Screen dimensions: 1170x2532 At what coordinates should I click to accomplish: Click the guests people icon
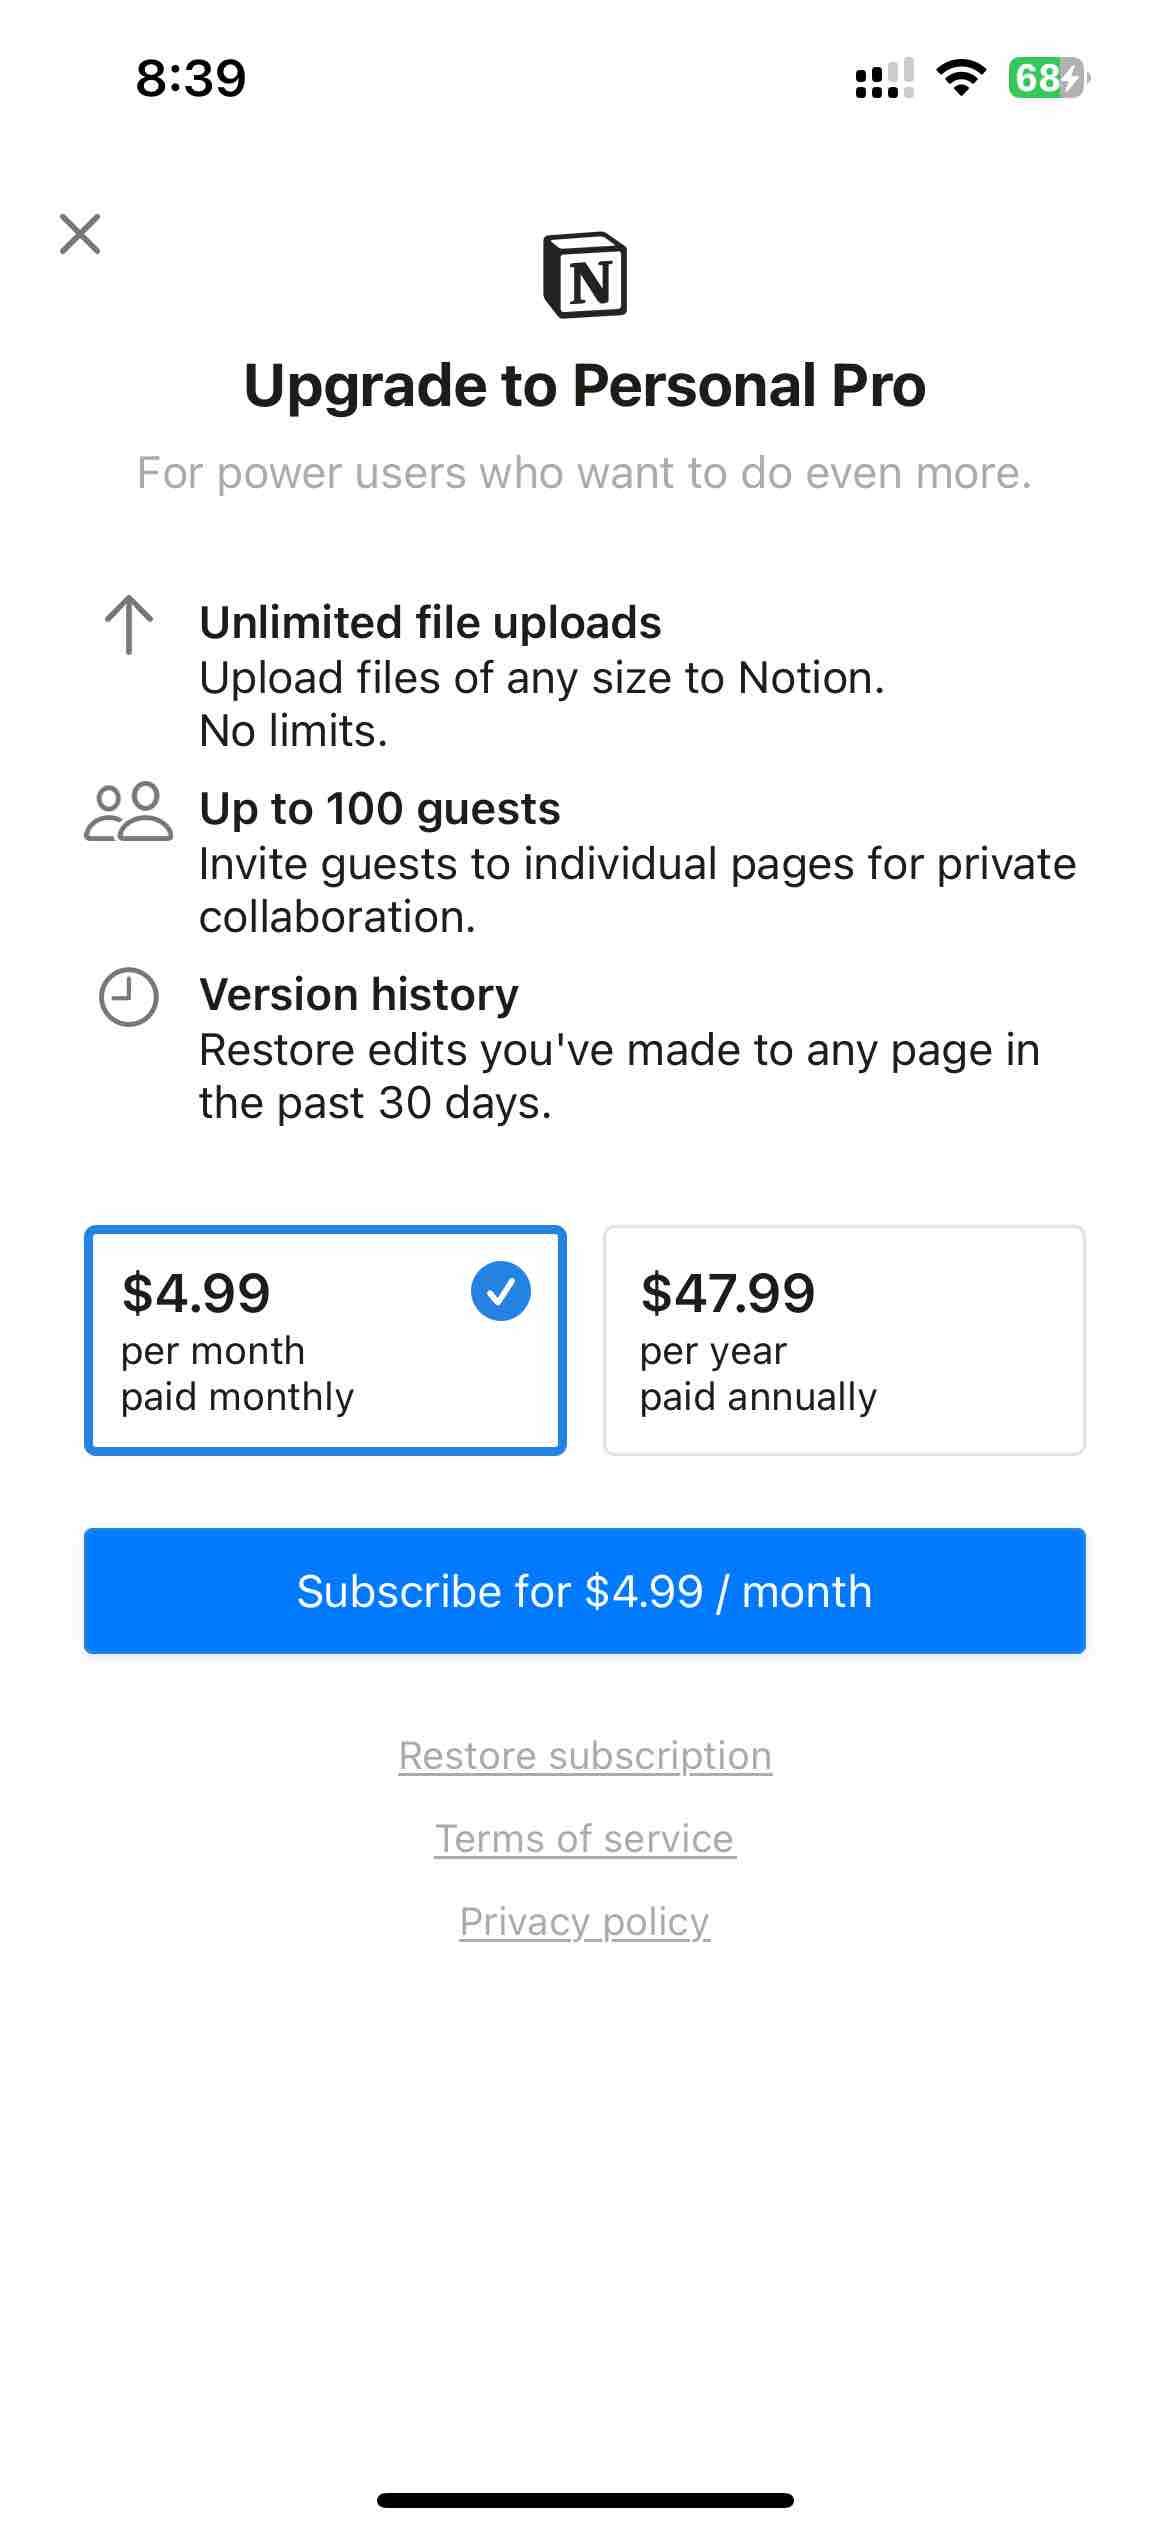pos(127,814)
